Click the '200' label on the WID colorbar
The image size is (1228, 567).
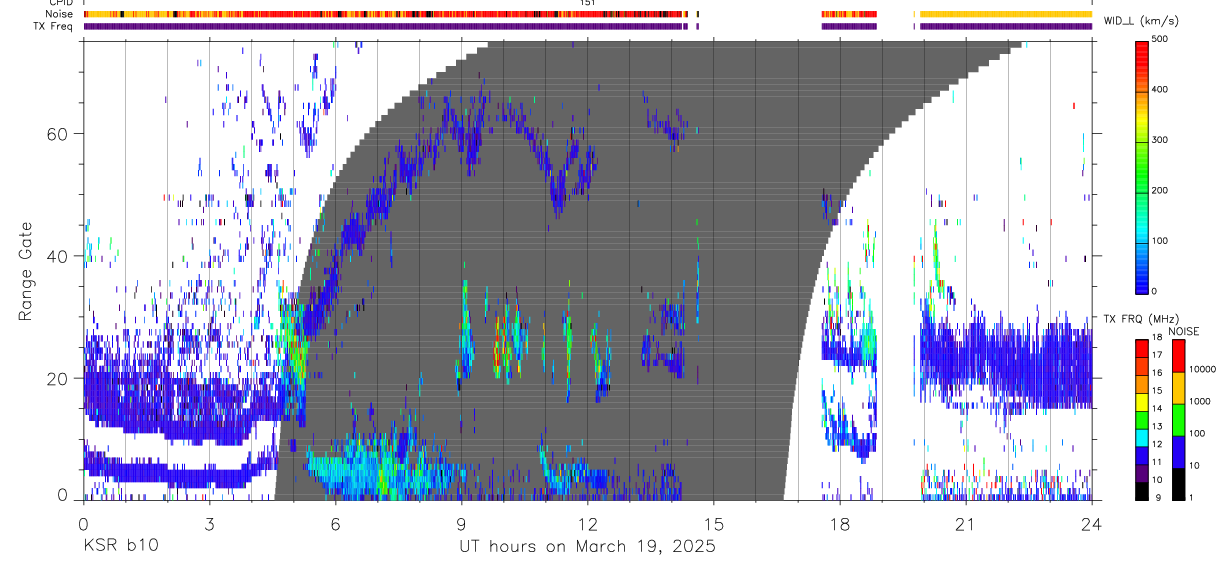1160,190
